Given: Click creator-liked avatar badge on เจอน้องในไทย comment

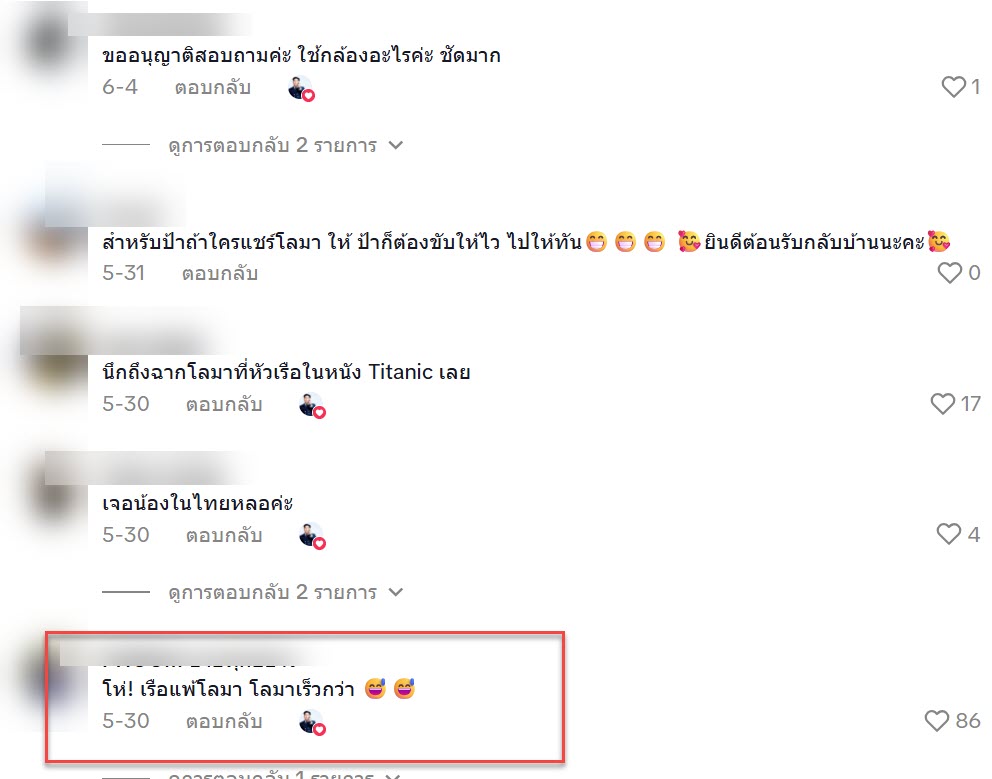Looking at the screenshot, I should (x=312, y=537).
